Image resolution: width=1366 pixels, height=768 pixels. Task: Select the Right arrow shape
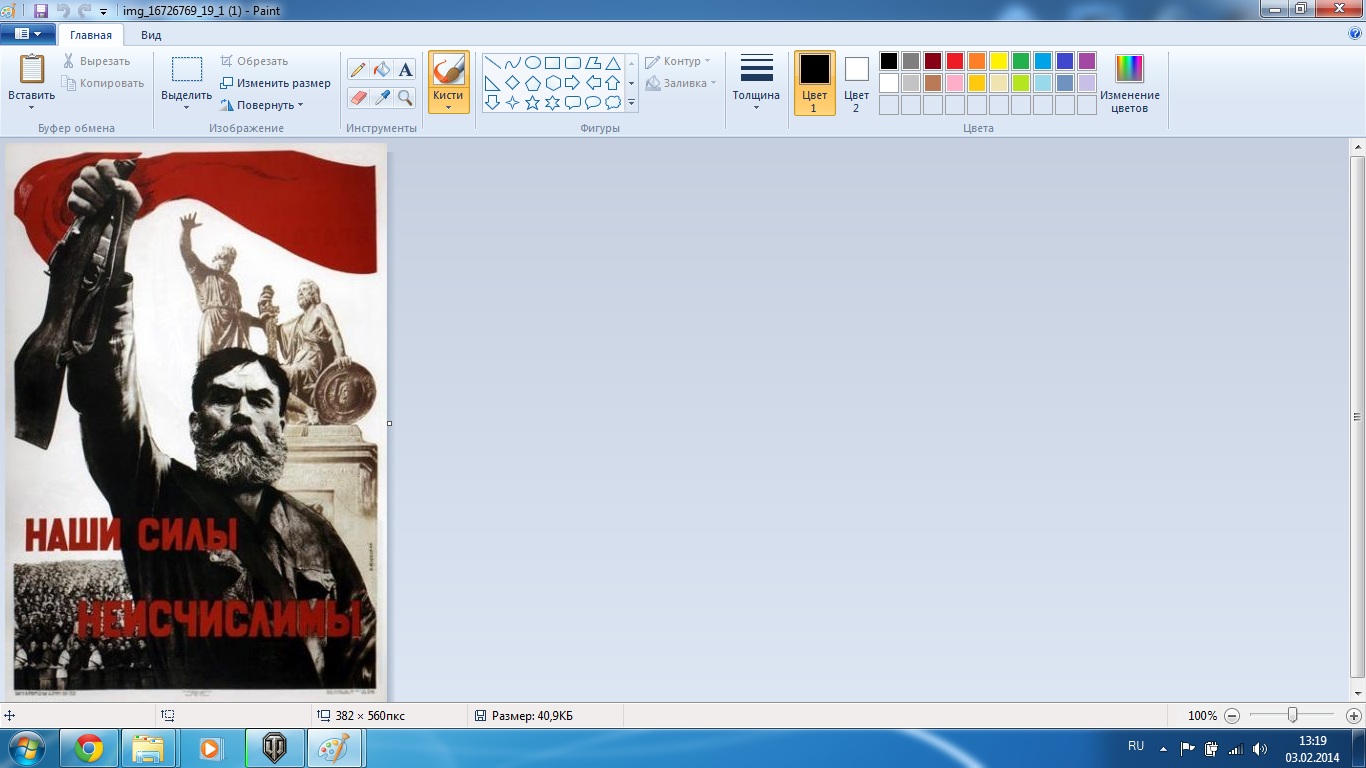point(573,83)
